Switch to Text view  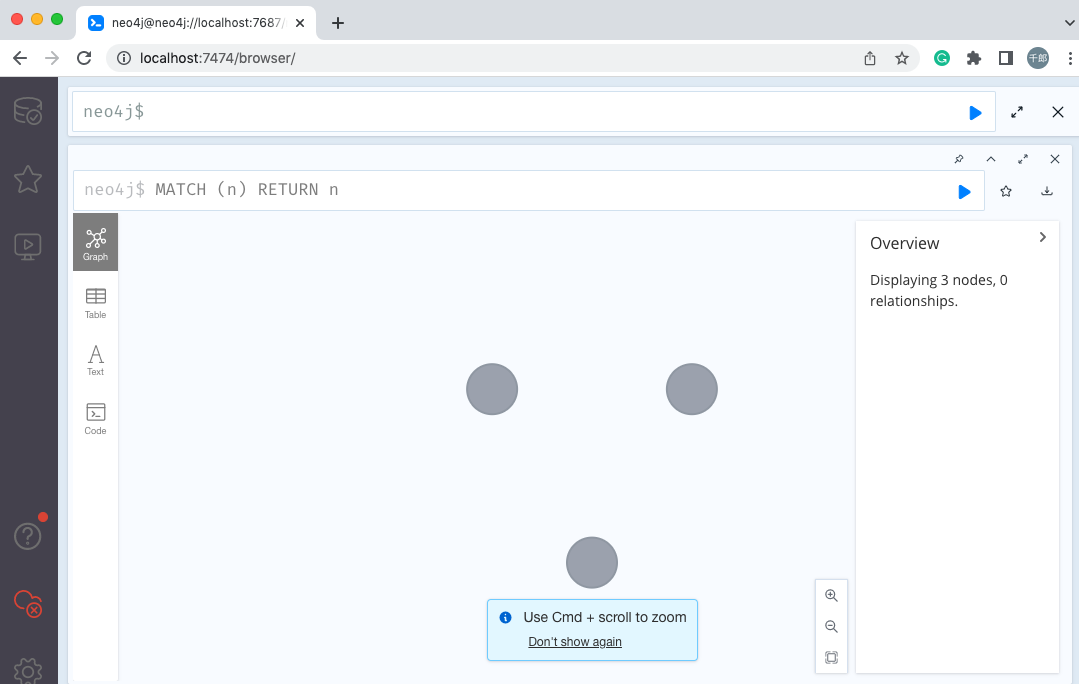point(96,361)
